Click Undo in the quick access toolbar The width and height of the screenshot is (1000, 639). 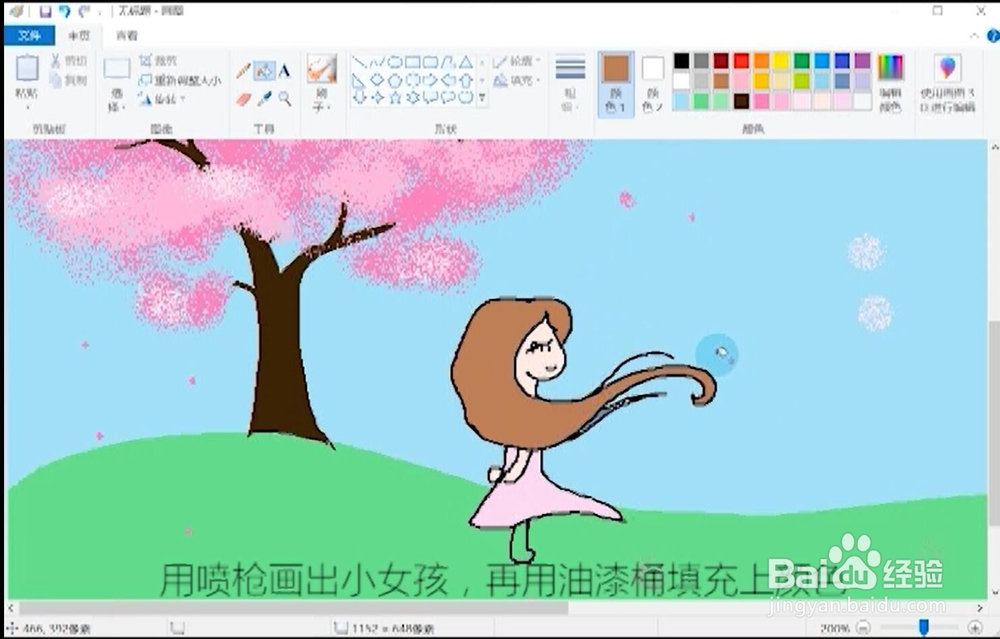(x=63, y=11)
